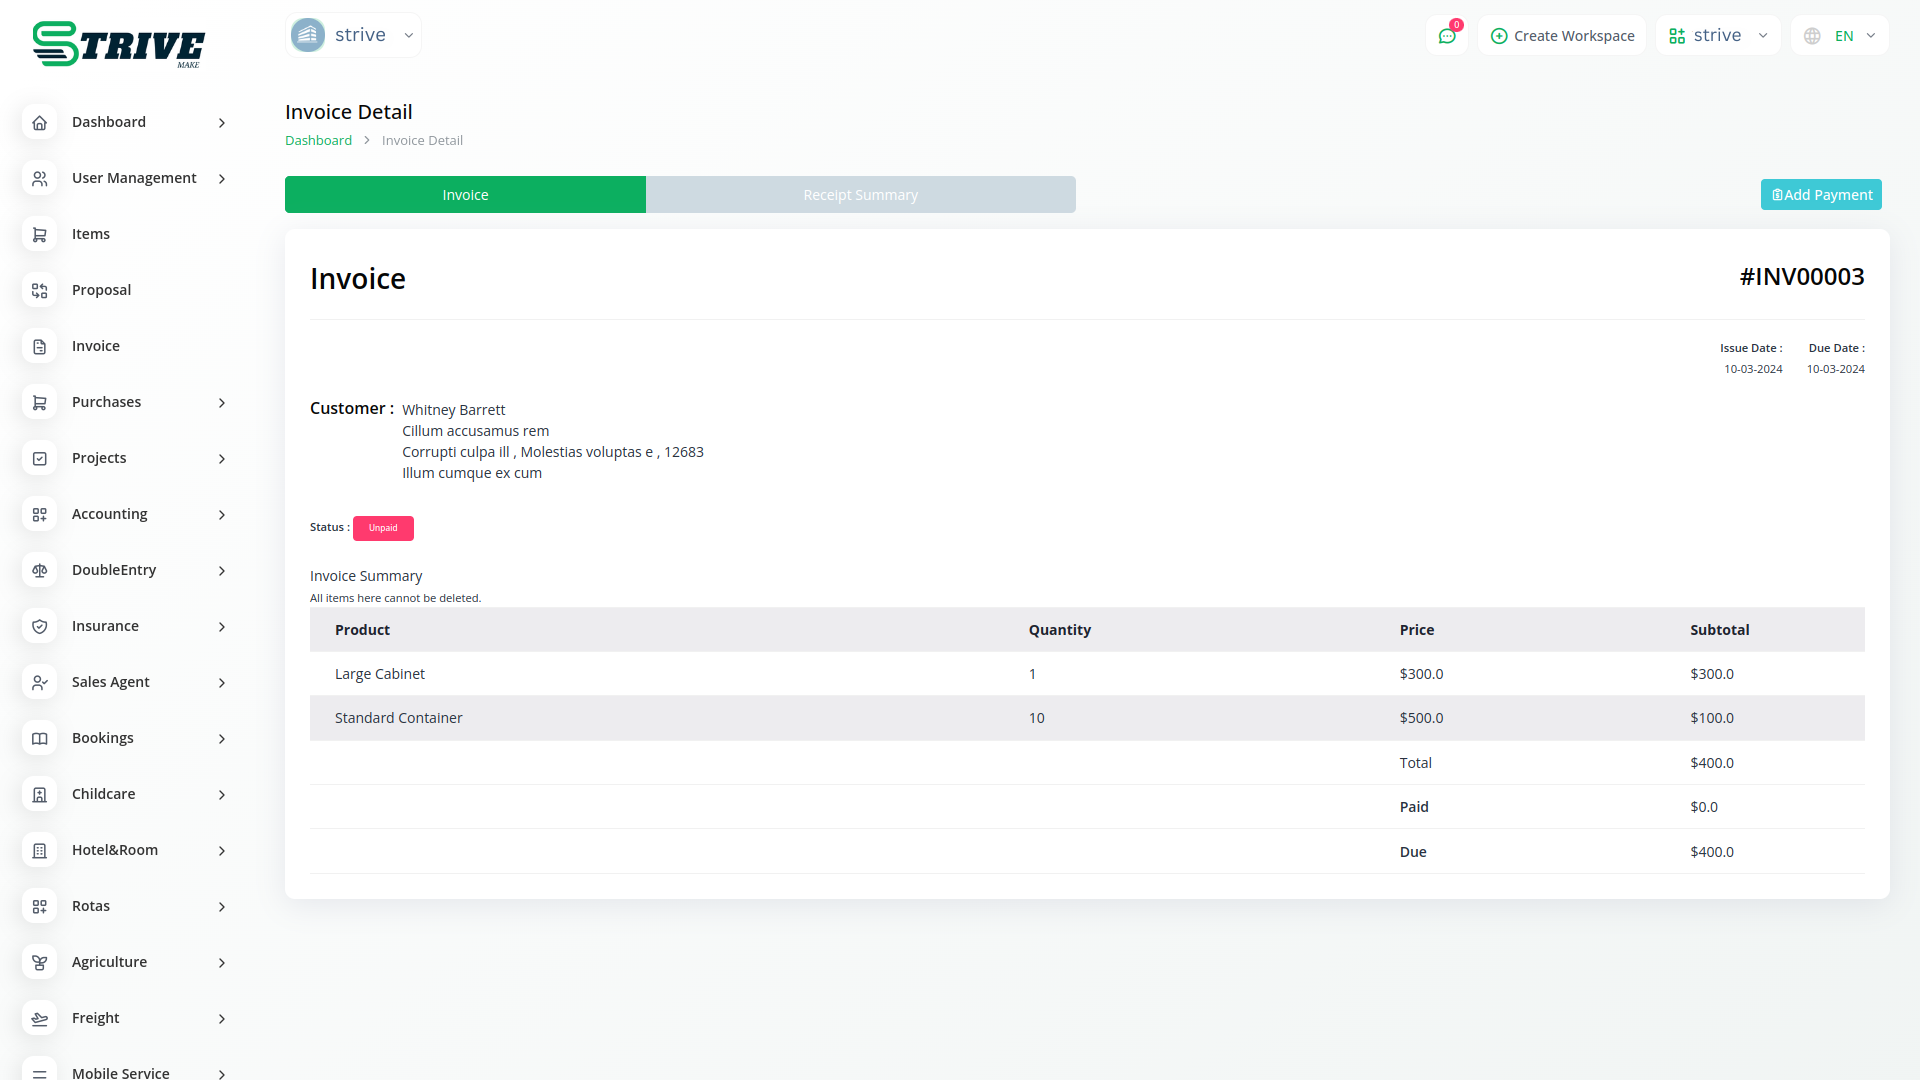This screenshot has height=1080, width=1920.
Task: Click the Insurance shield icon
Action: pyautogui.click(x=40, y=626)
